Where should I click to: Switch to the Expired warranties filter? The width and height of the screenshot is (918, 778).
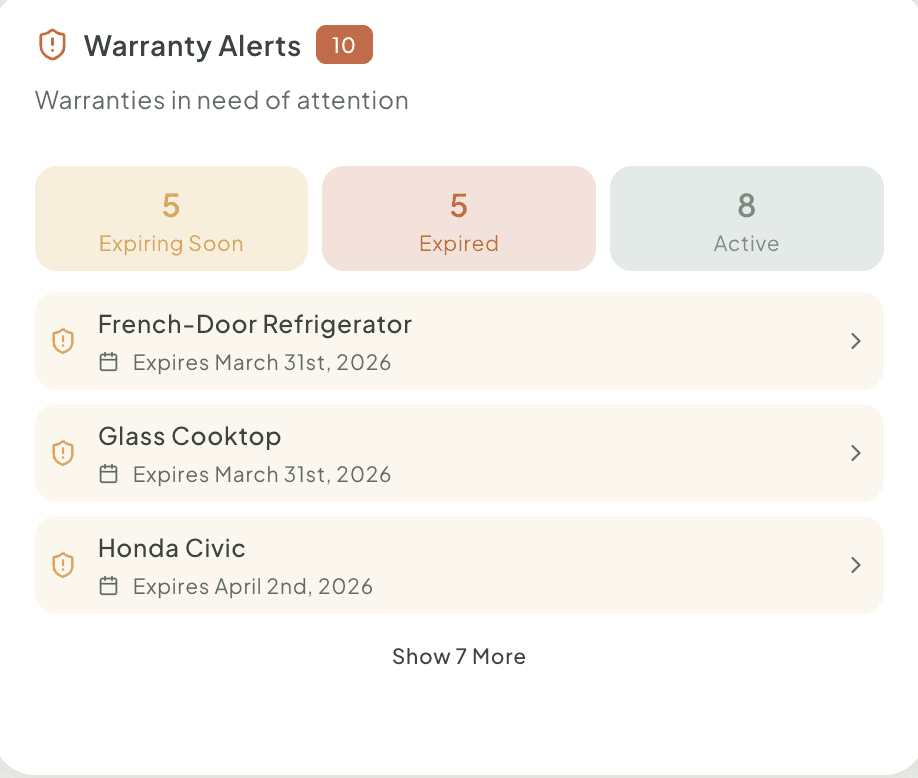click(x=458, y=218)
